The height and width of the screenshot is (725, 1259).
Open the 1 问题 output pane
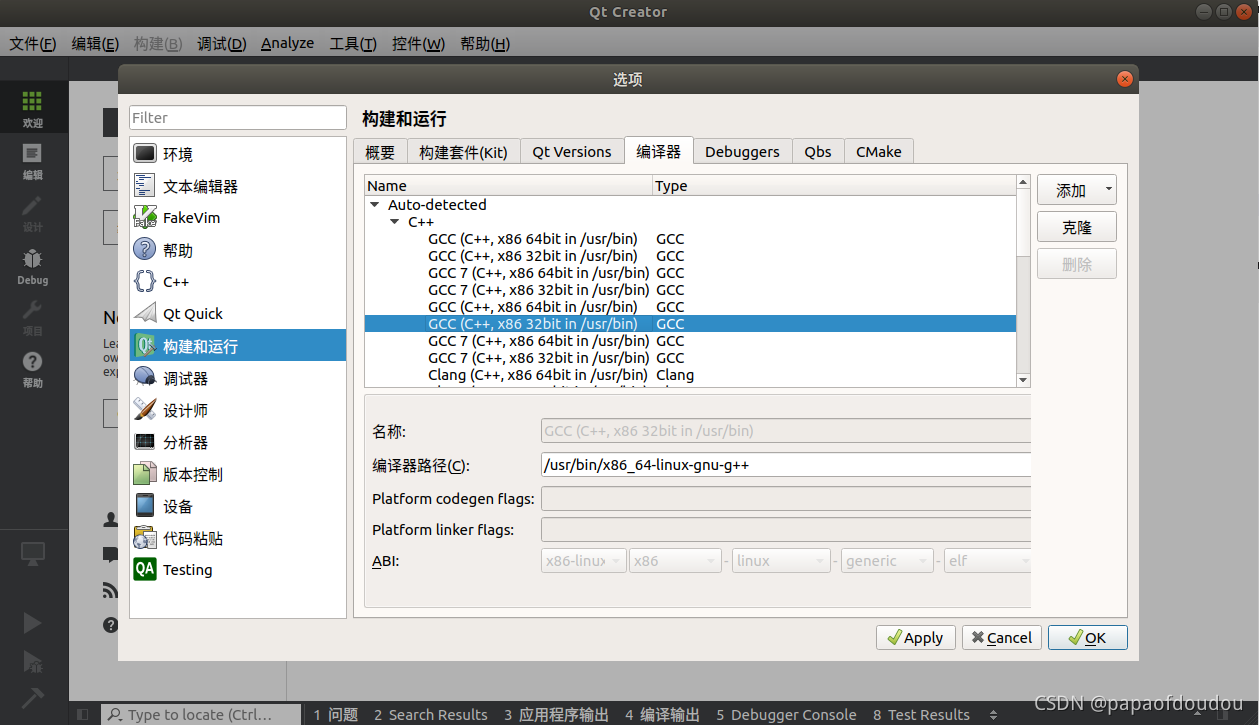(336, 714)
